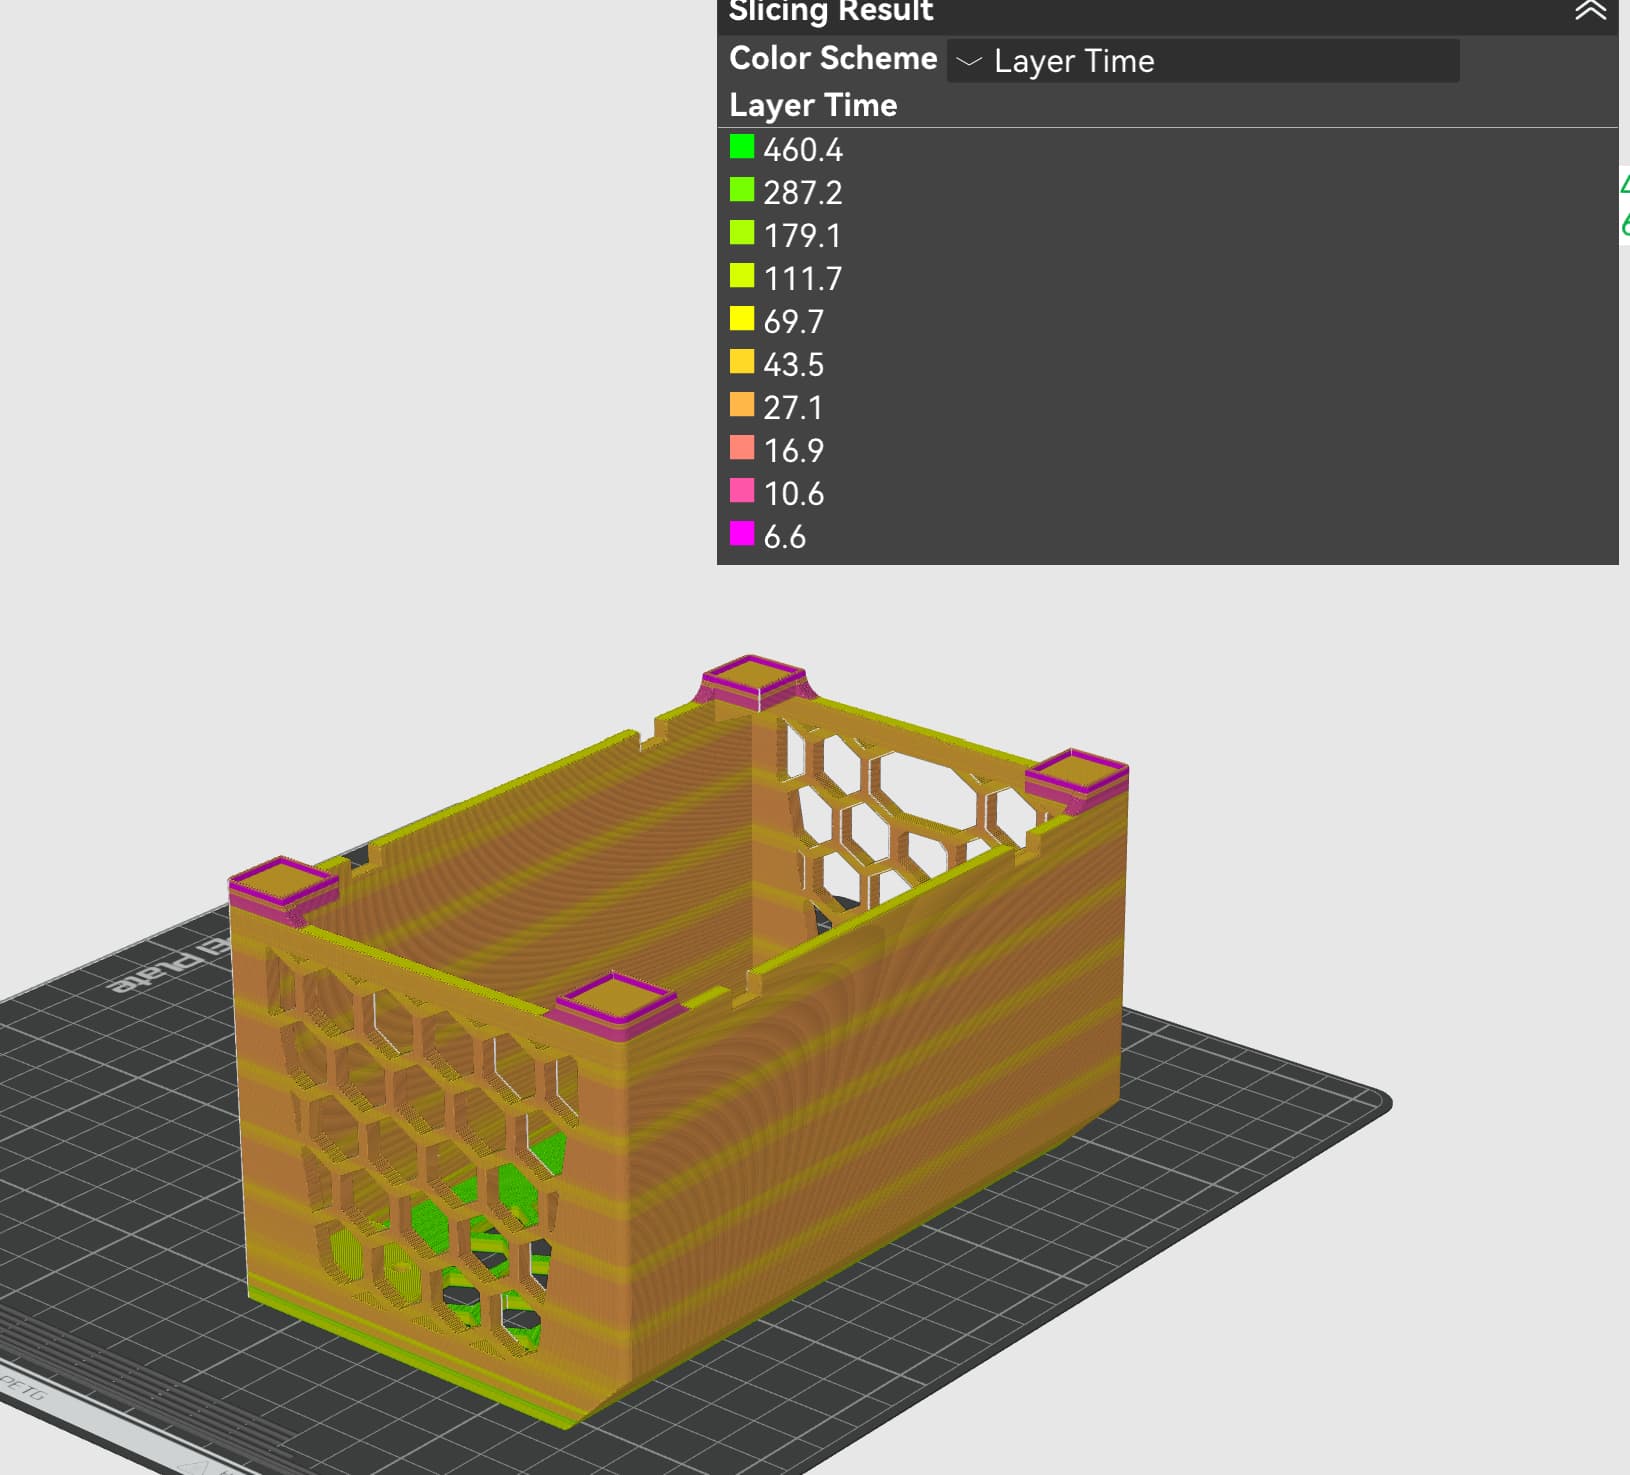Click the 43.5 color swatch
Image resolution: width=1630 pixels, height=1475 pixels.
[x=742, y=362]
